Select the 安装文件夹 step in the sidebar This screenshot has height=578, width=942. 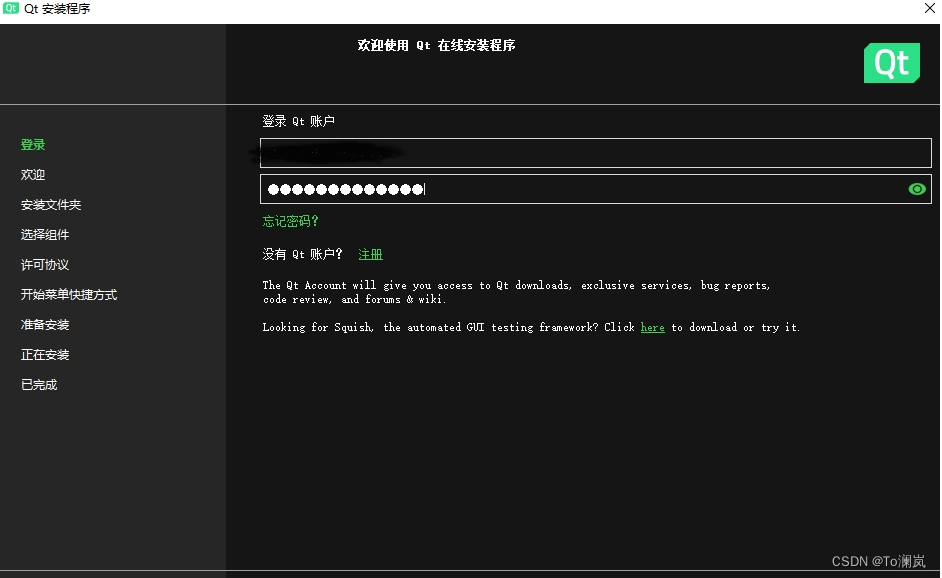[x=51, y=205]
